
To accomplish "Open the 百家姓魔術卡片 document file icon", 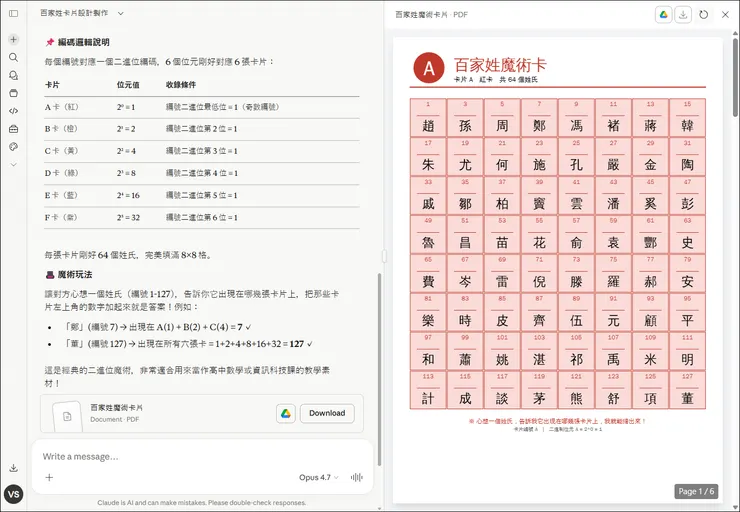I will 67,416.
